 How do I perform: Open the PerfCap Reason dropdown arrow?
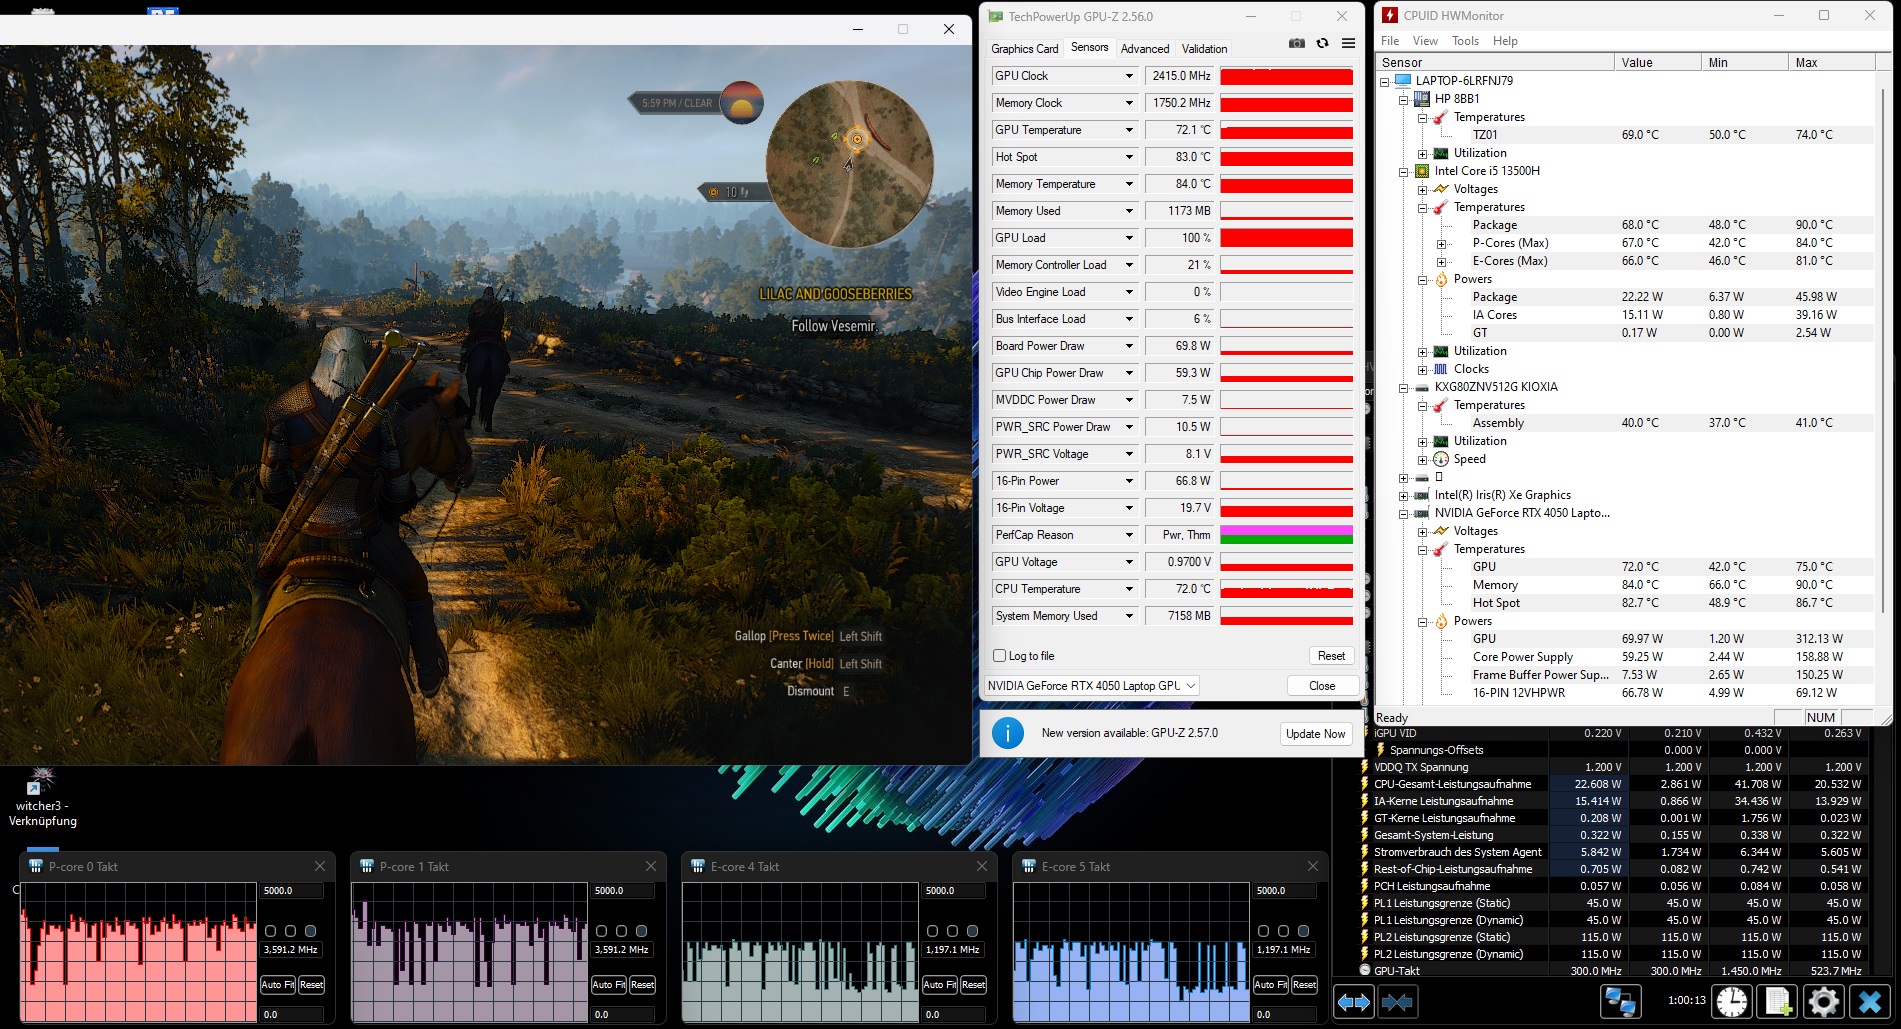coord(1129,535)
